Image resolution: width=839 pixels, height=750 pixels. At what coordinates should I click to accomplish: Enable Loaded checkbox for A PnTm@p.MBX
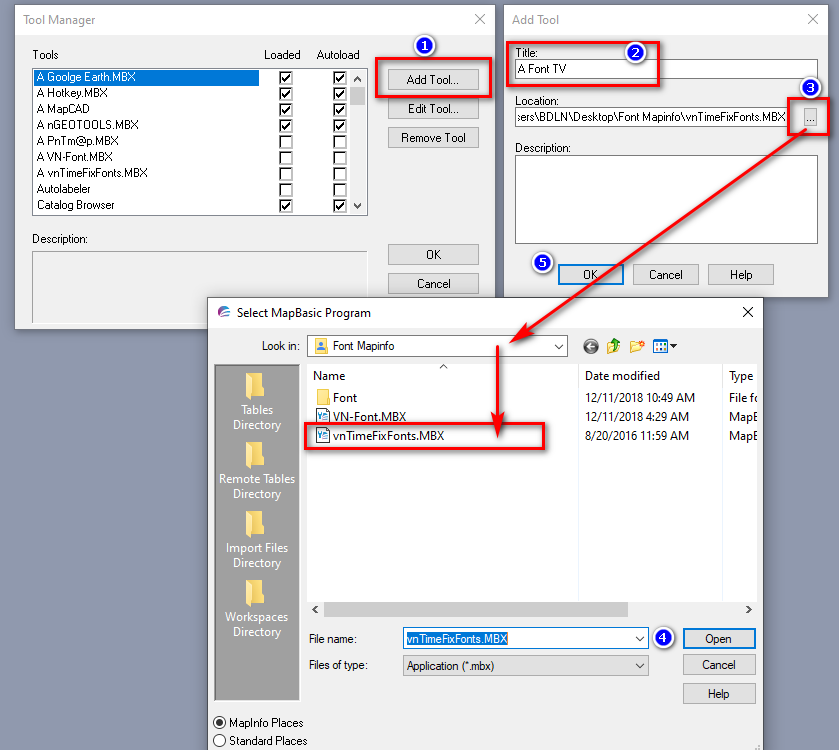[286, 141]
